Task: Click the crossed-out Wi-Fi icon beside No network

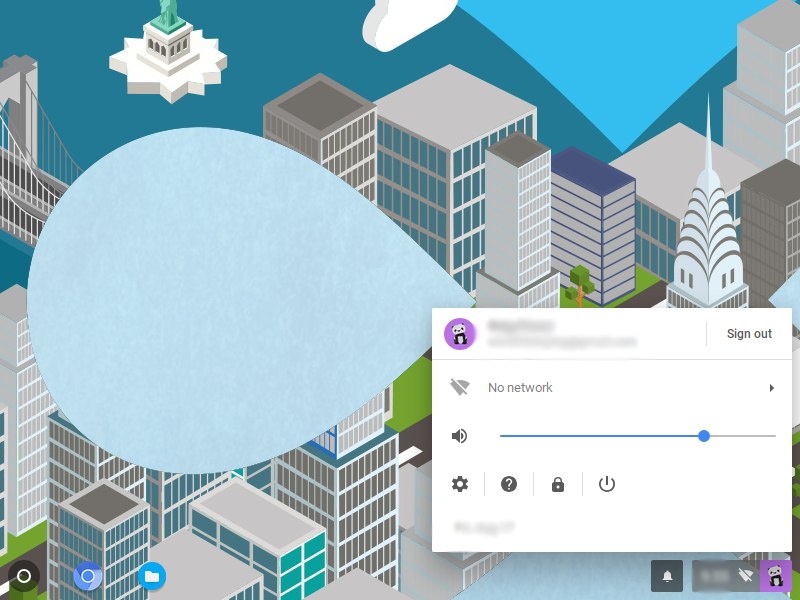Action: coord(460,387)
